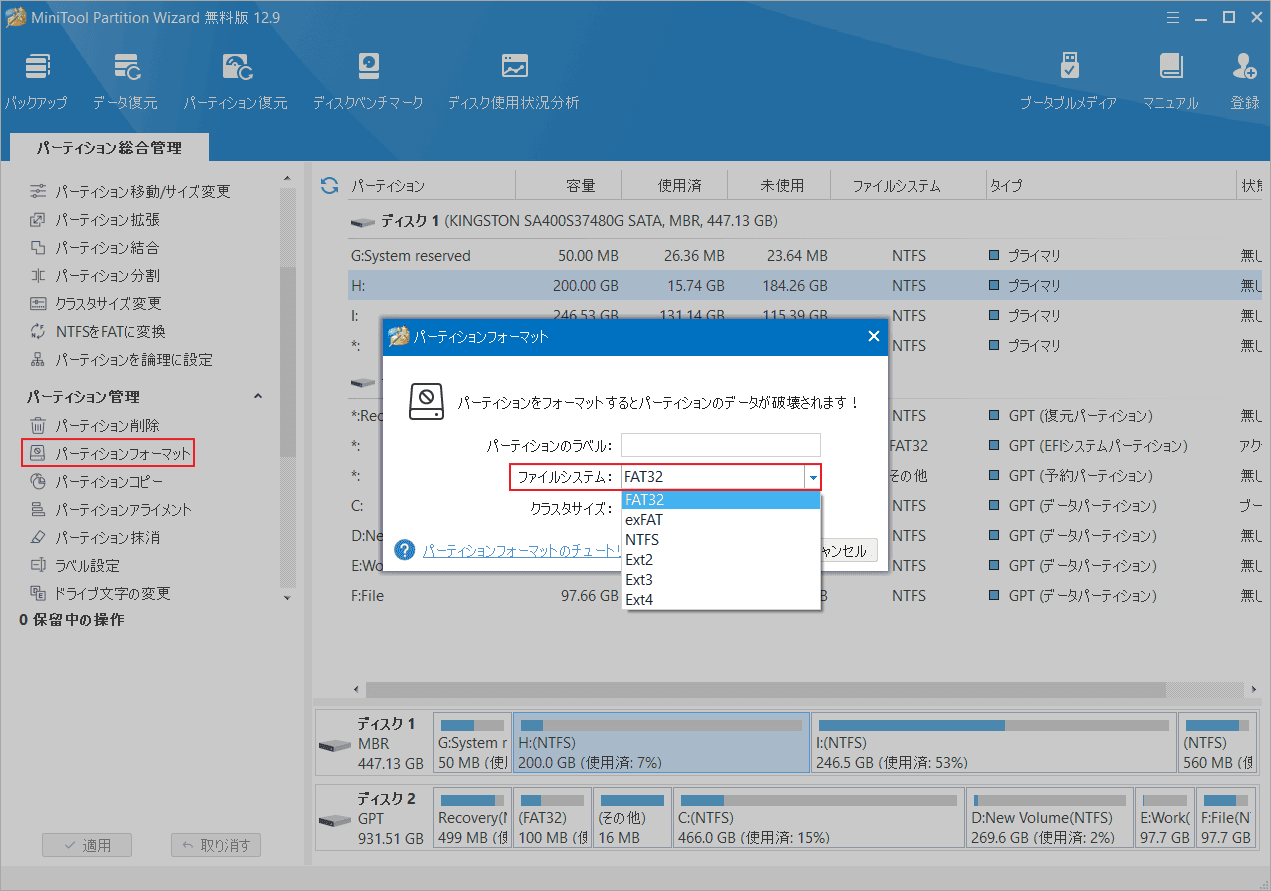Viewport: 1271px width, 891px height.
Task: Select ディスク 1 MBR disk label
Action: tap(373, 742)
